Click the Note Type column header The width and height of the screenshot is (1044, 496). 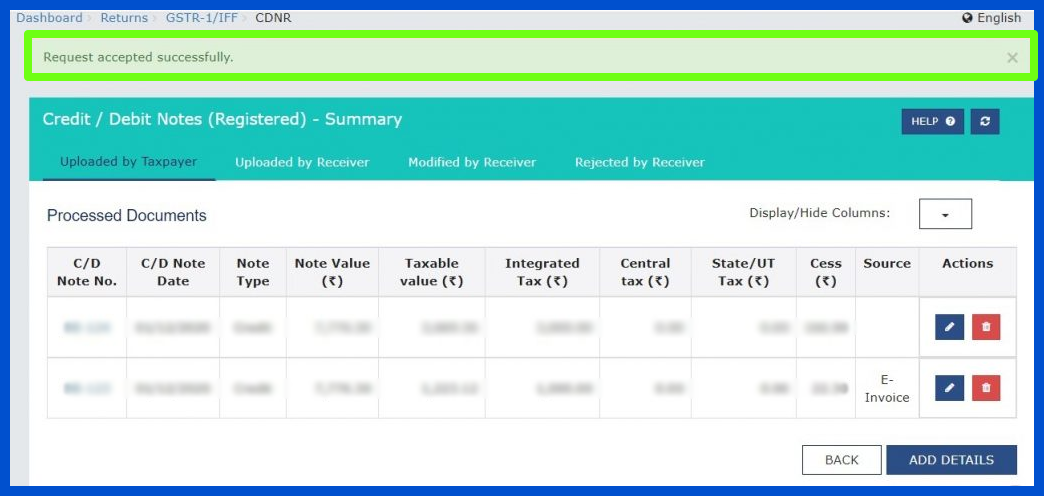253,272
